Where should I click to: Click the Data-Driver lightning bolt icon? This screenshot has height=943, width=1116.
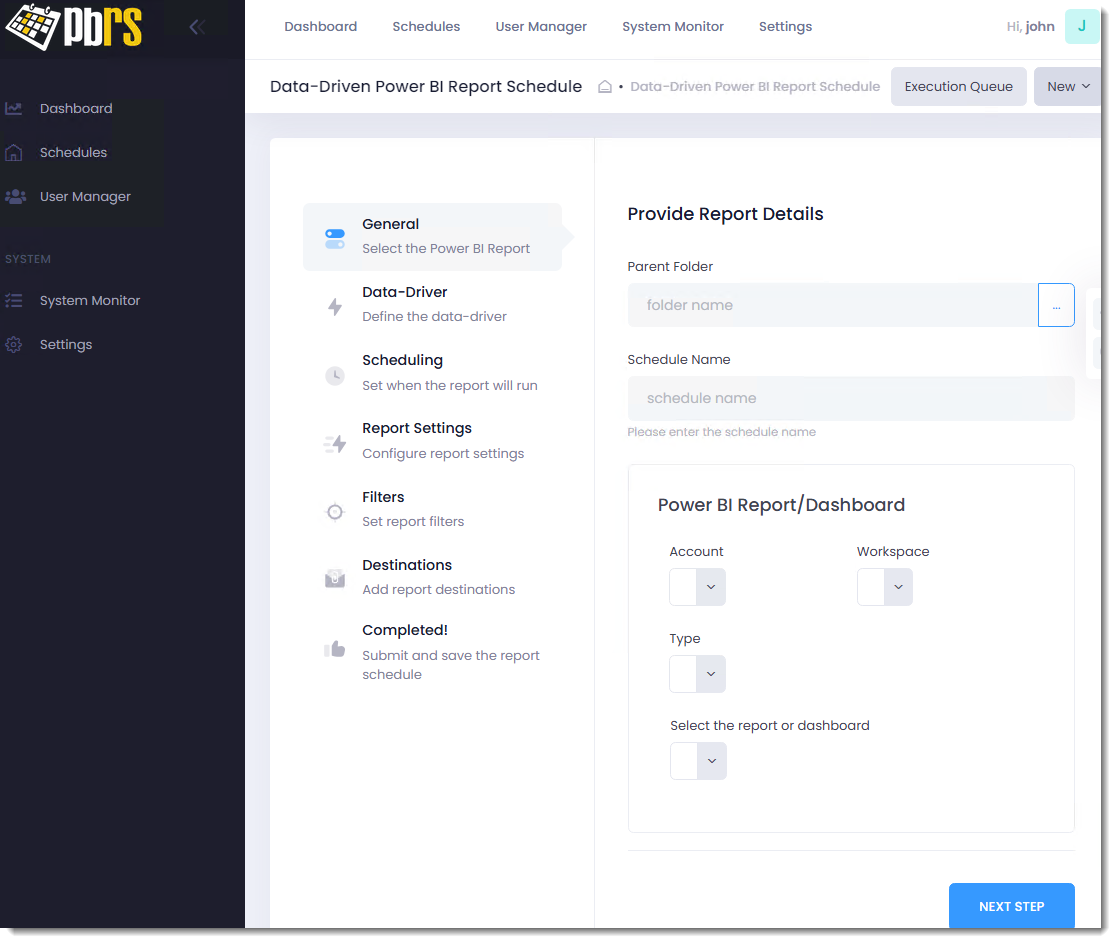point(335,307)
